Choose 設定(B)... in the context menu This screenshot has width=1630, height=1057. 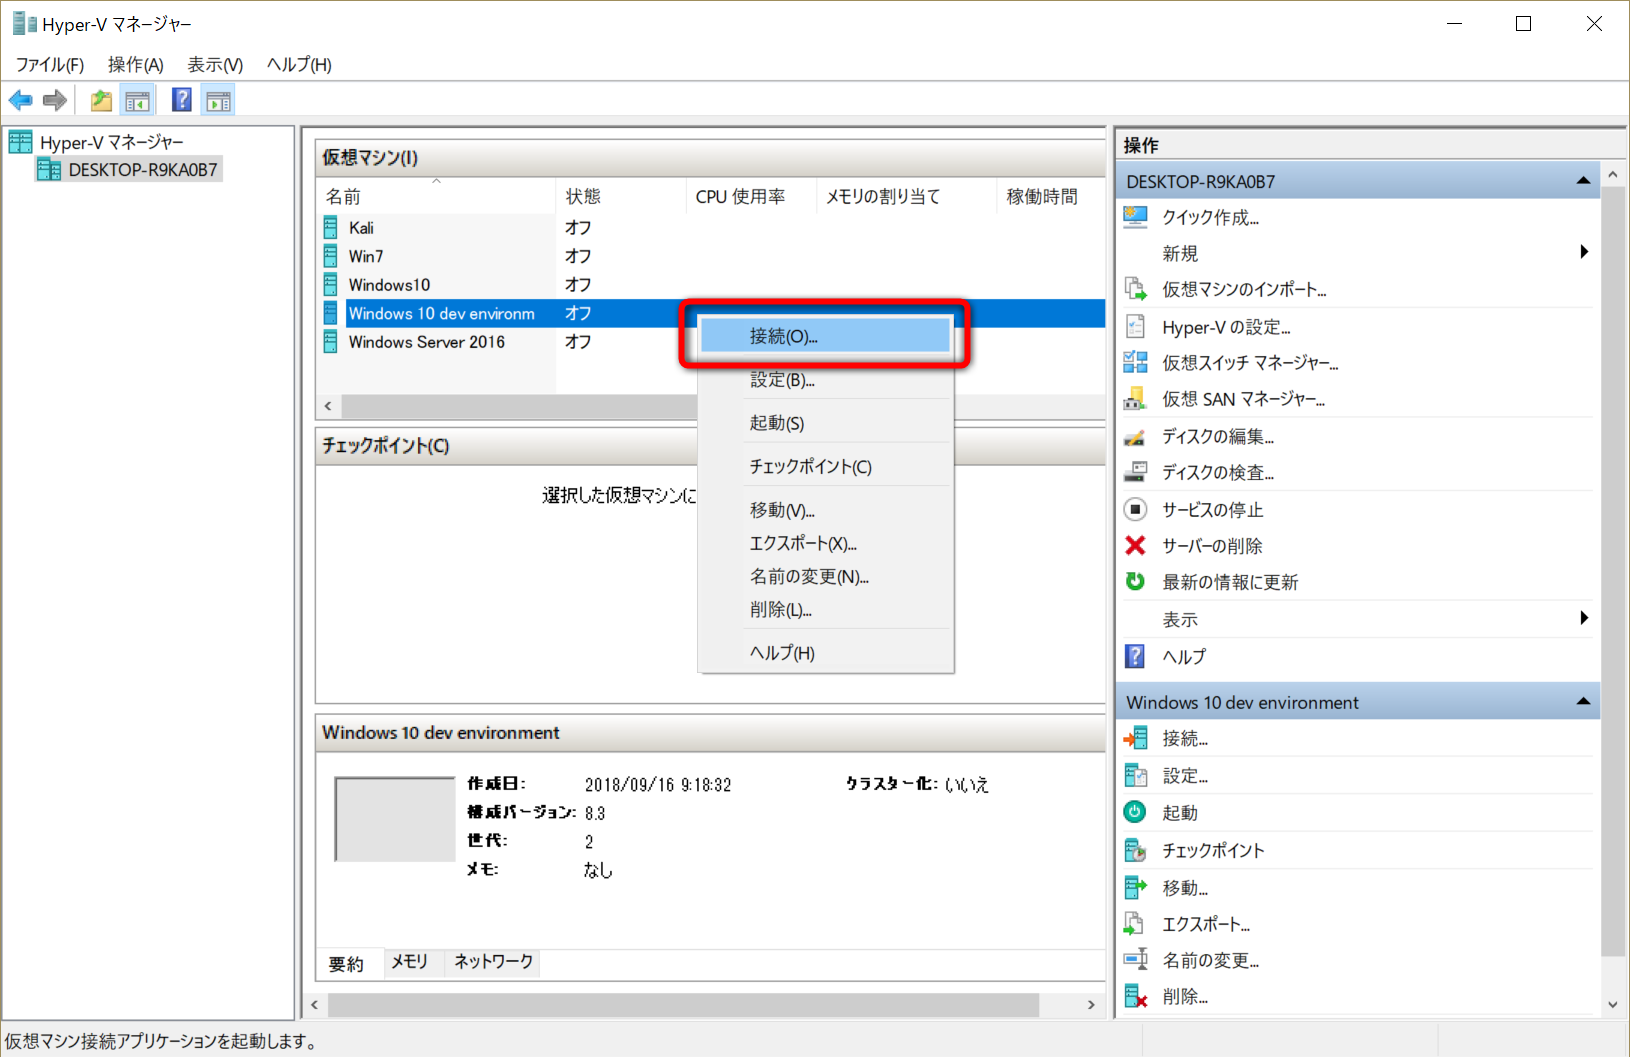click(x=825, y=380)
